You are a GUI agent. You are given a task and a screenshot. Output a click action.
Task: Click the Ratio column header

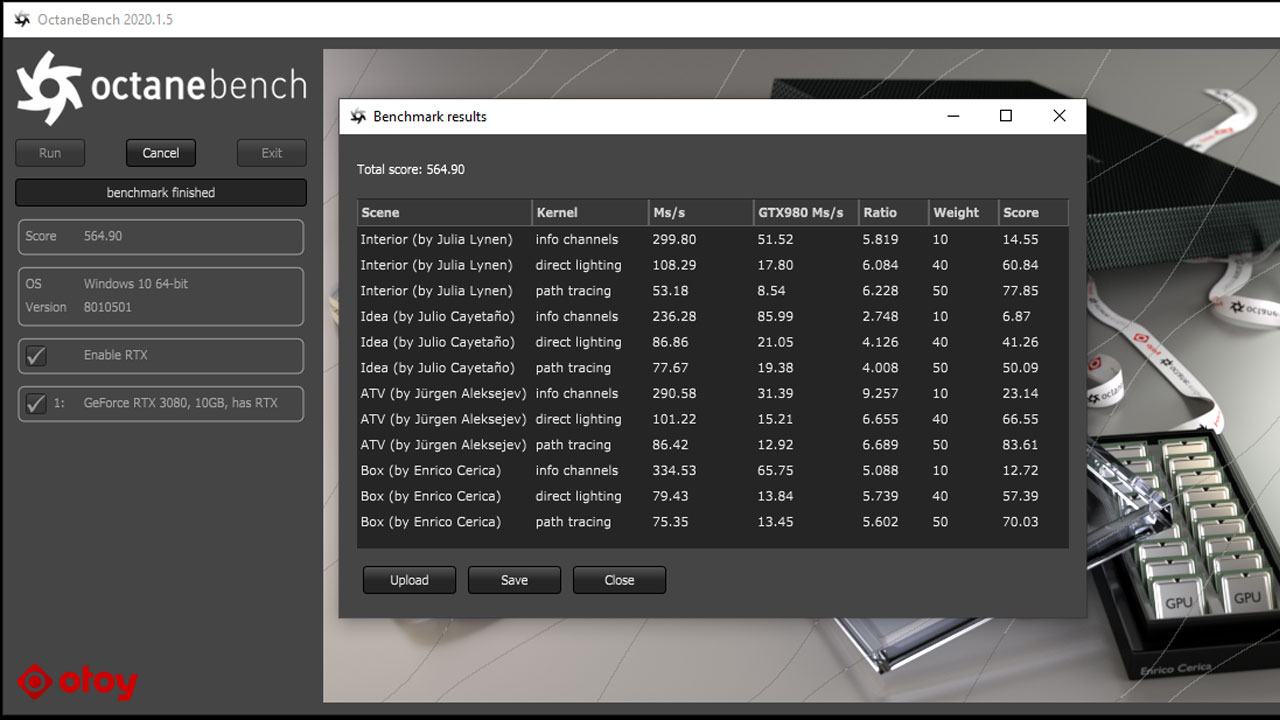click(893, 212)
